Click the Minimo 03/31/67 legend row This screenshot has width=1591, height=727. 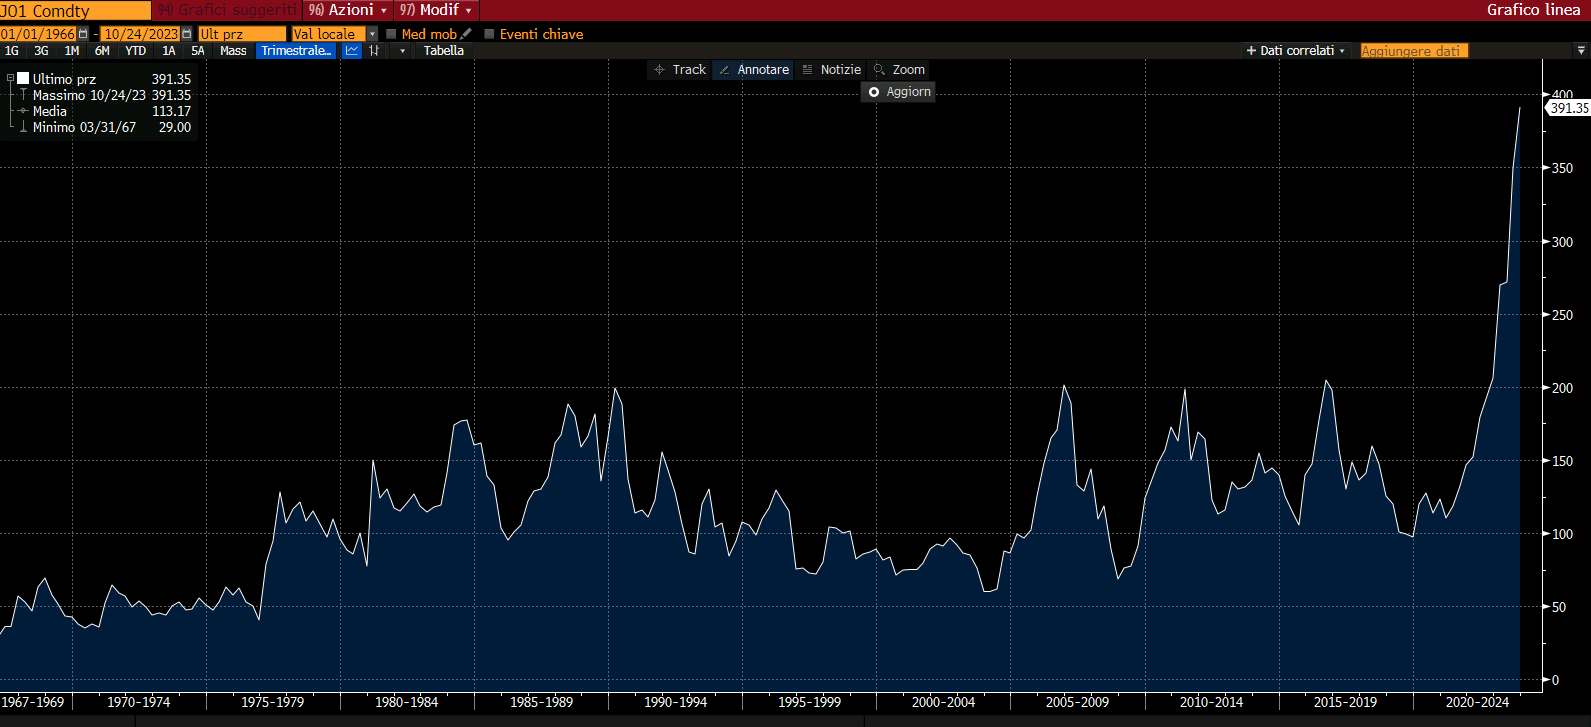point(105,127)
